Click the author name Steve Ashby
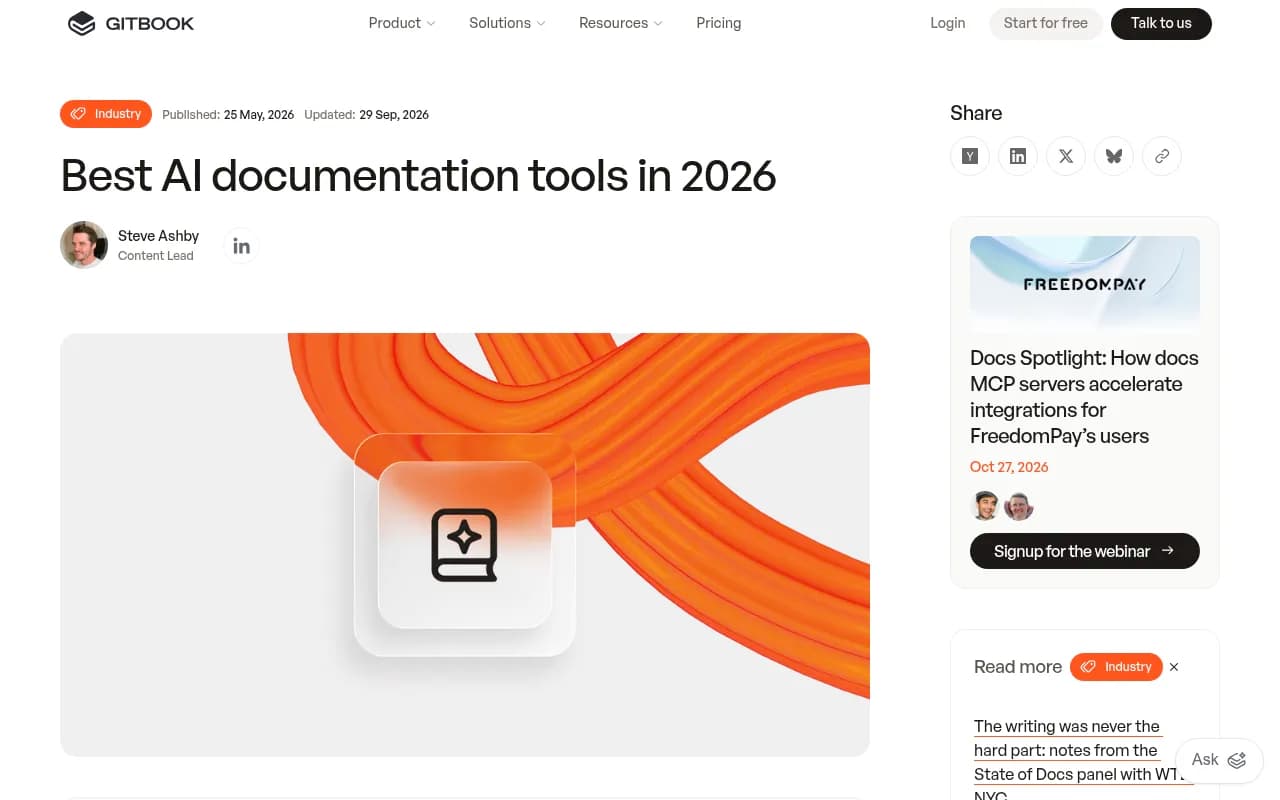 158,236
